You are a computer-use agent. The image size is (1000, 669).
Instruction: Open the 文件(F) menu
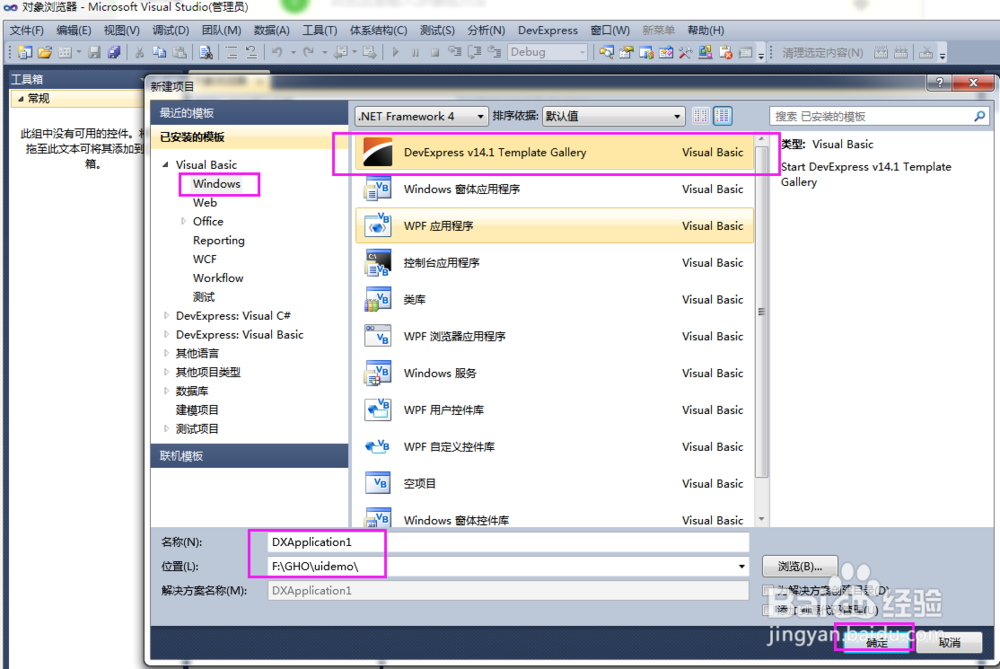[27, 30]
